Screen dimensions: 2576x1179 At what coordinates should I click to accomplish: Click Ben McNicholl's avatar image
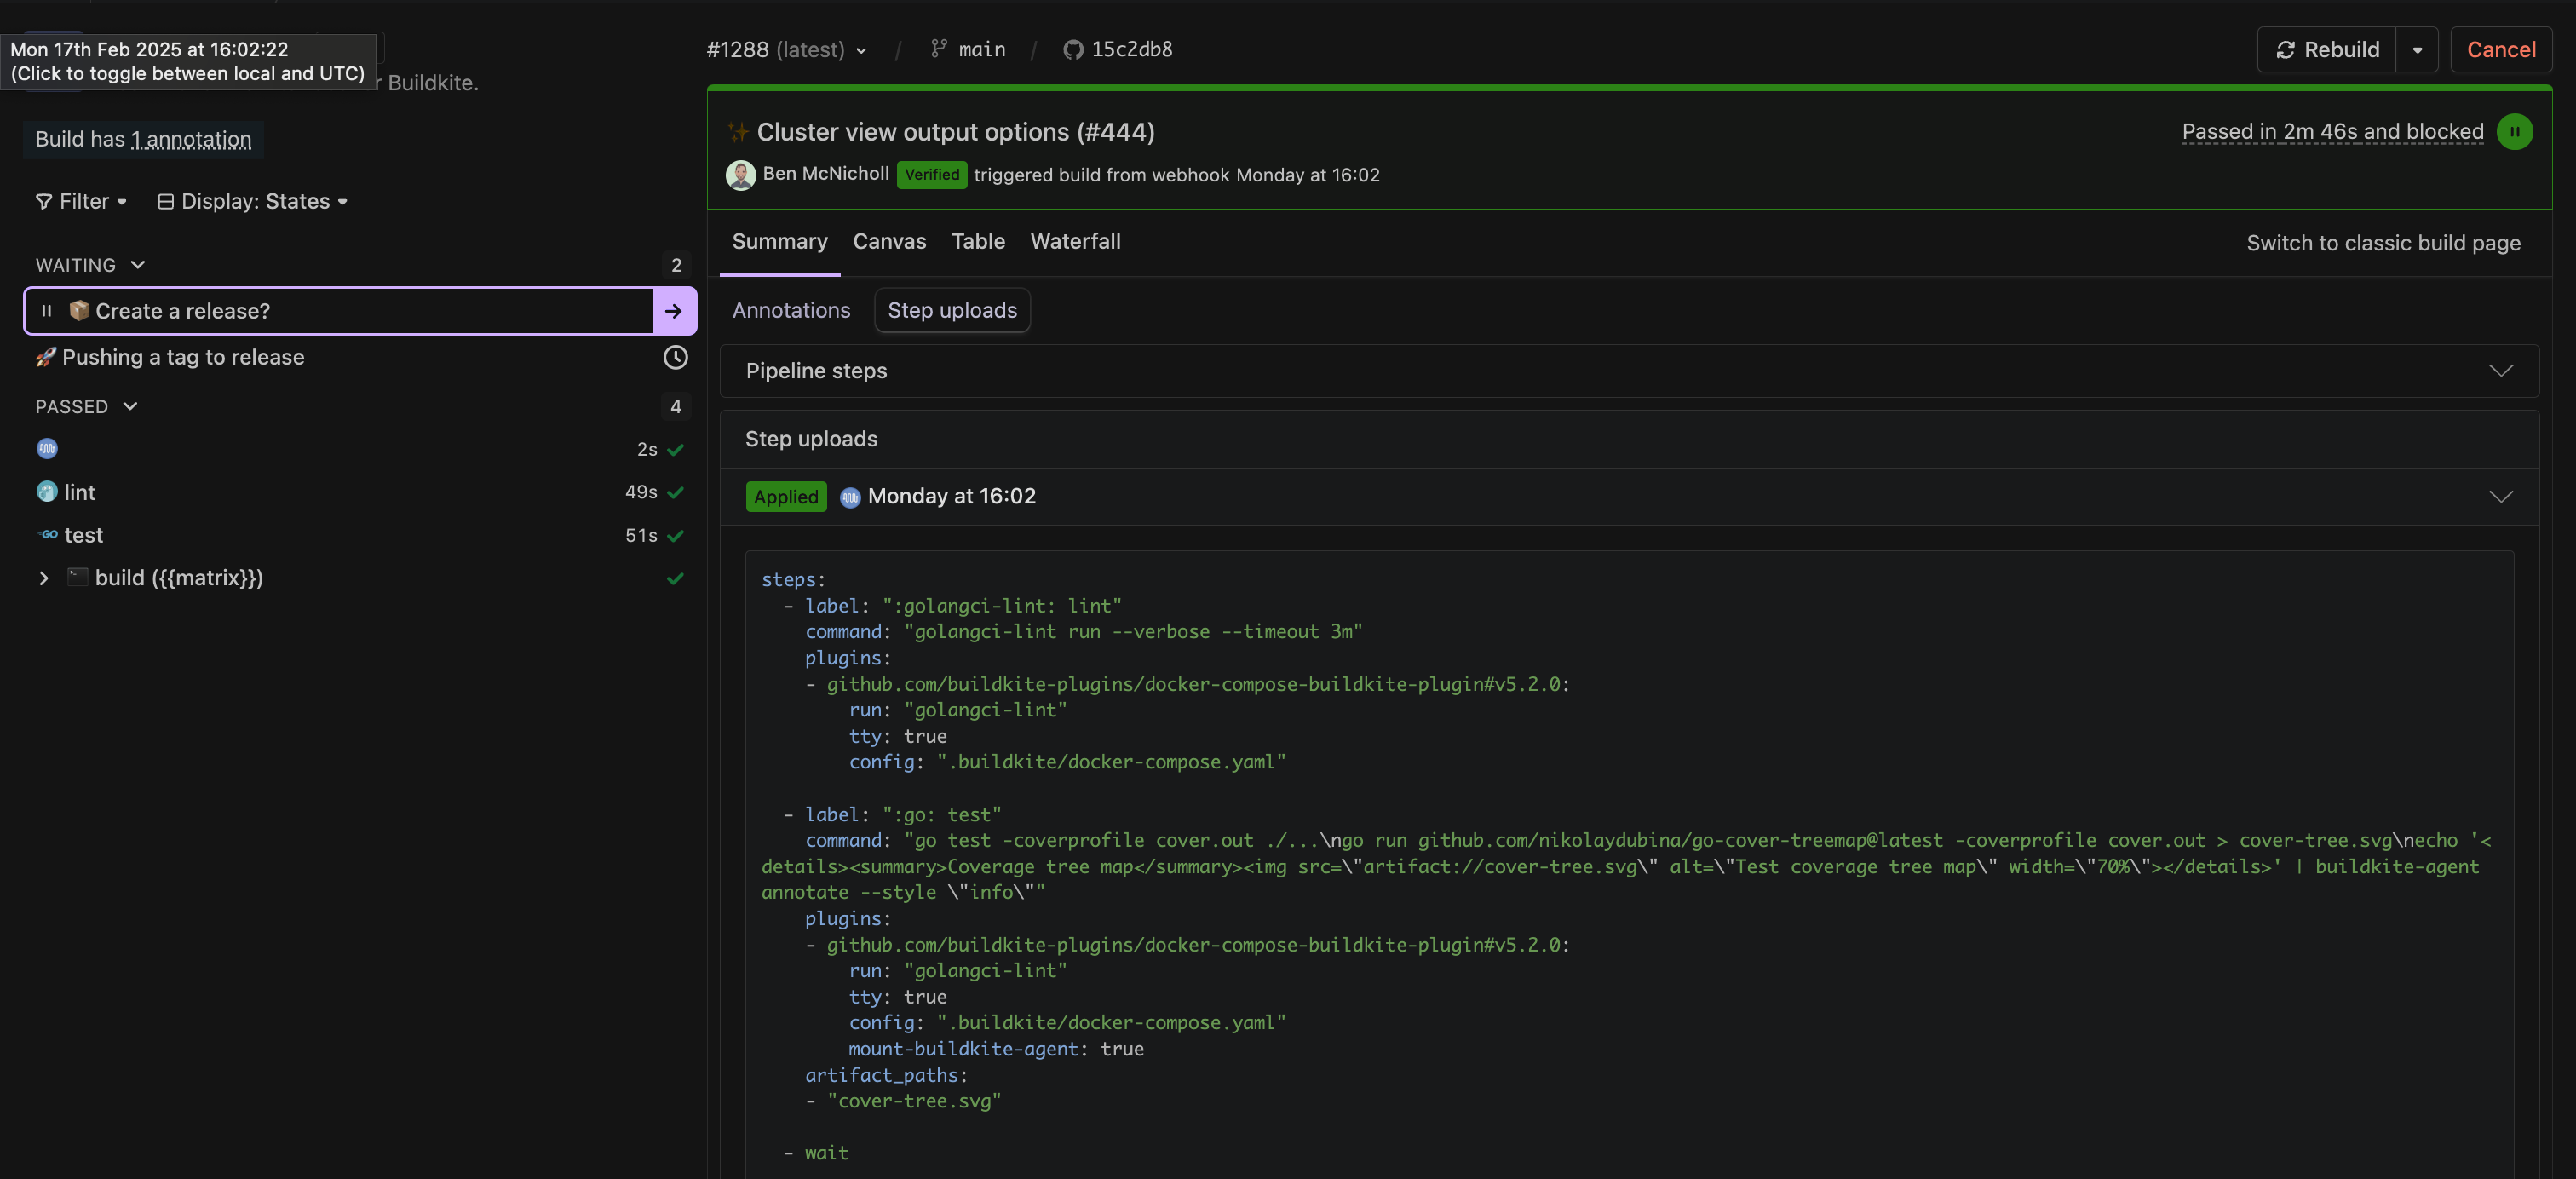point(740,175)
